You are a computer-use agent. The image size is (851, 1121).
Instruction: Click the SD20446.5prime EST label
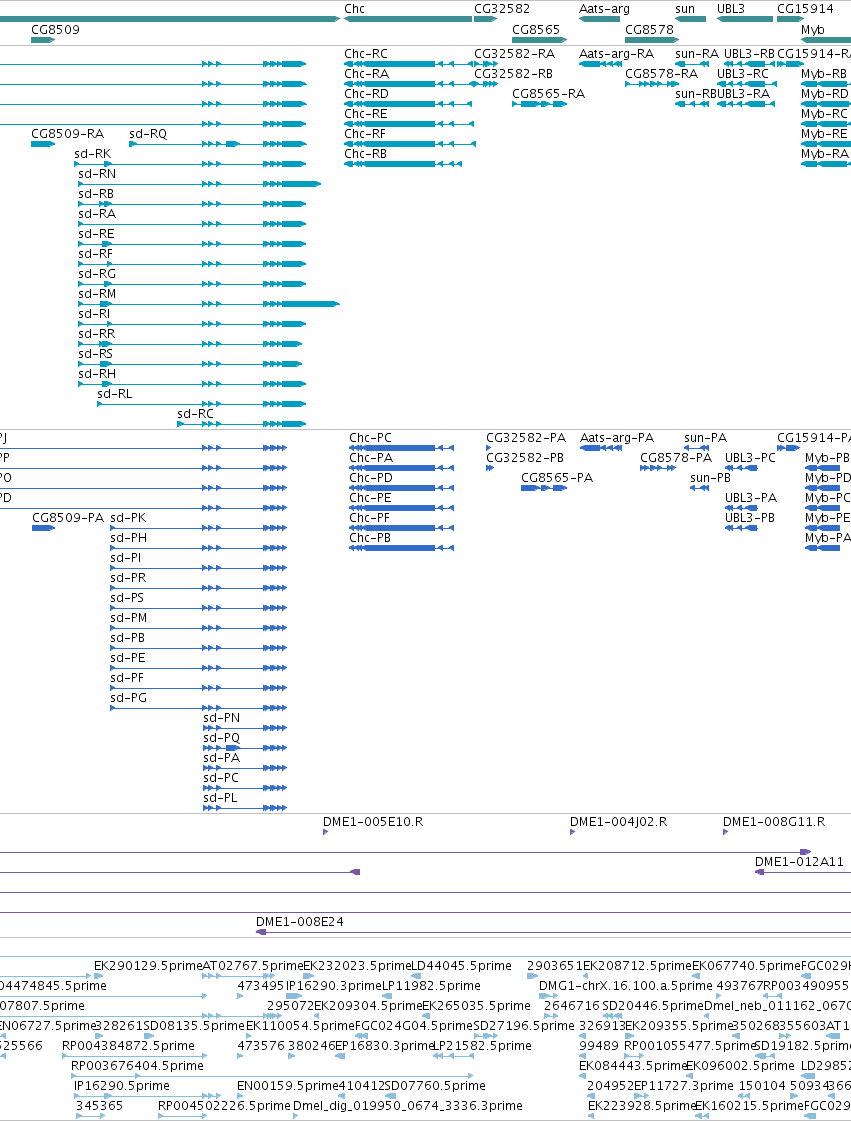click(653, 1006)
